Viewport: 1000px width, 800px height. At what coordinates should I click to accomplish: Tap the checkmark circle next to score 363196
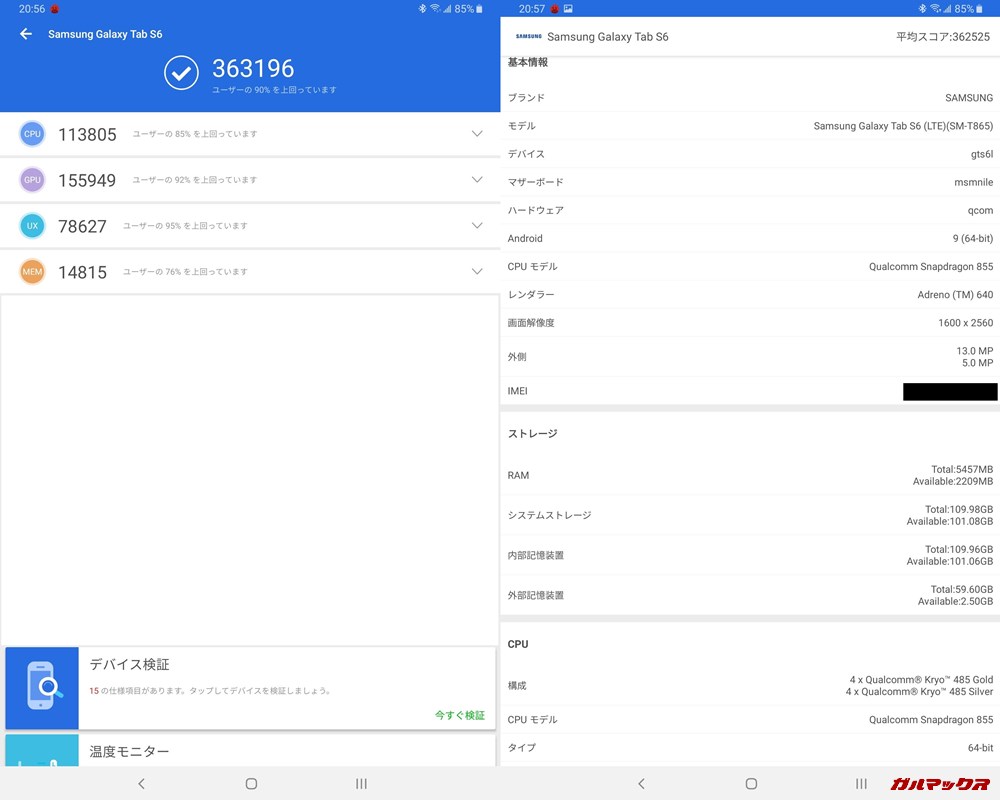181,70
